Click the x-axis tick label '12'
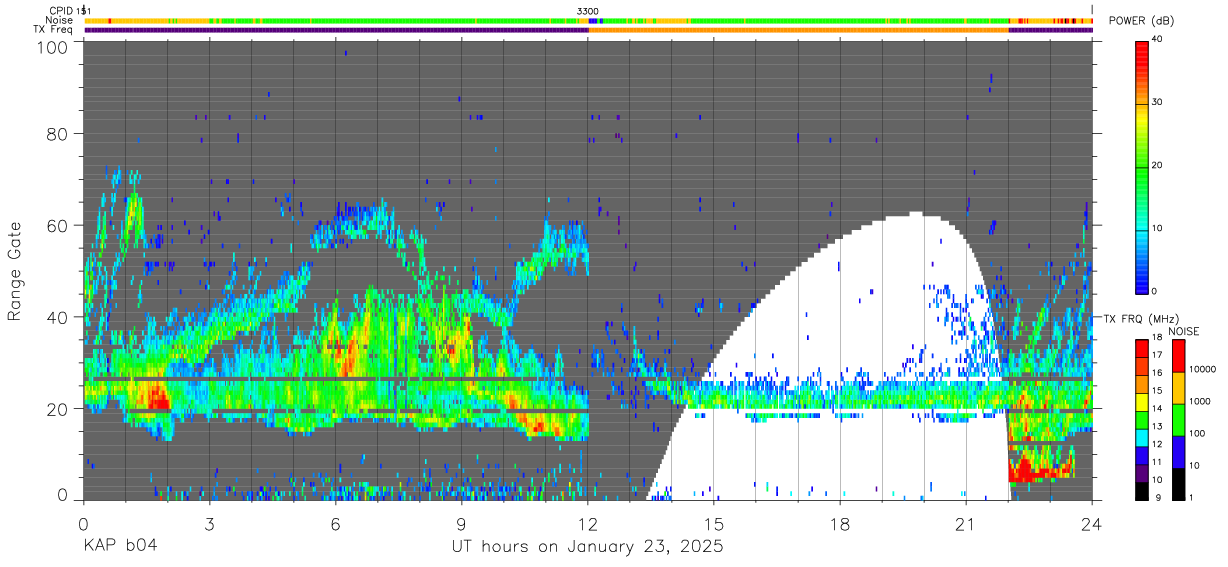 pos(588,524)
